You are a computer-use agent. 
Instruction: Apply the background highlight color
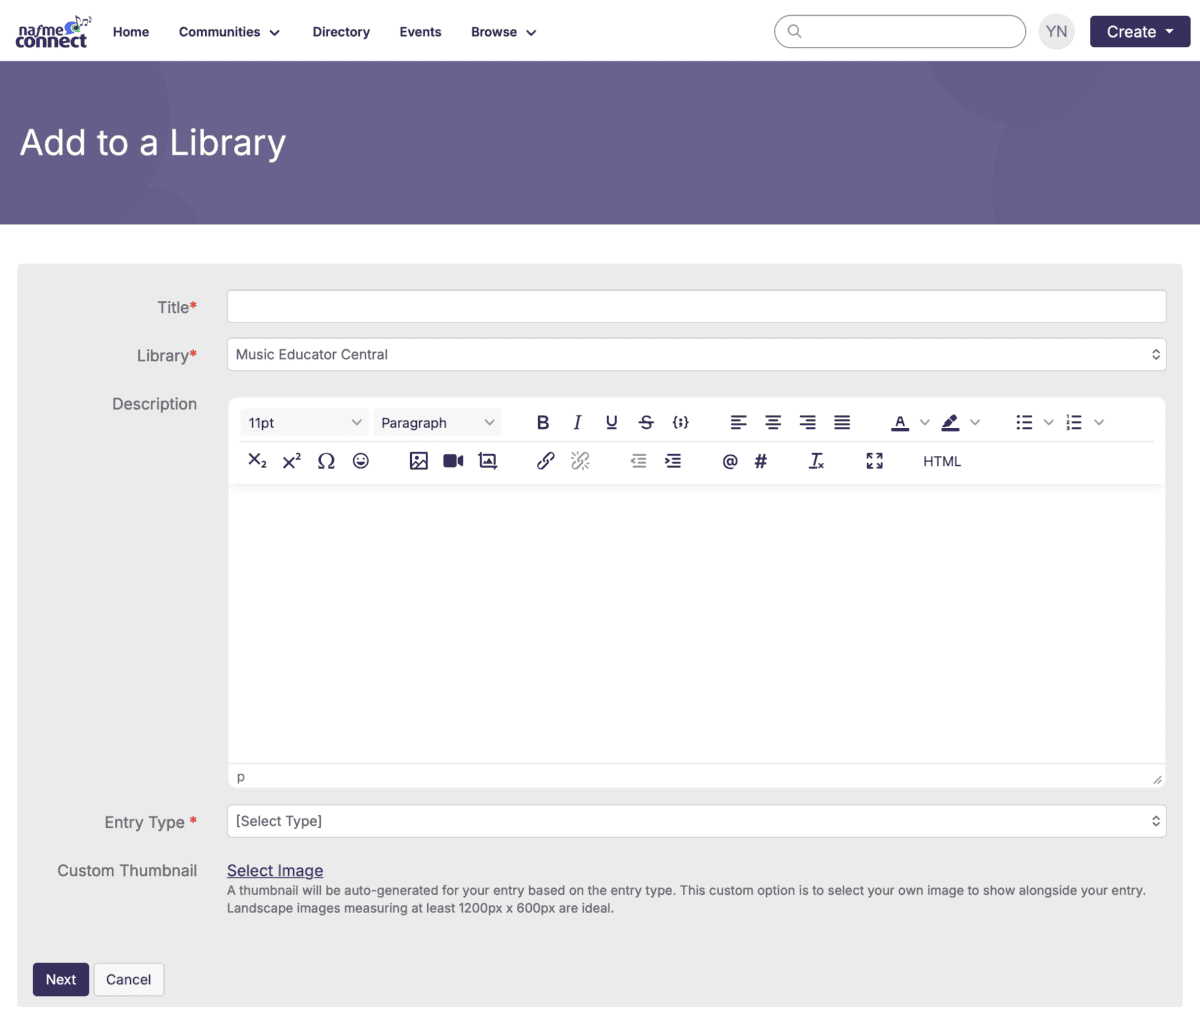951,422
